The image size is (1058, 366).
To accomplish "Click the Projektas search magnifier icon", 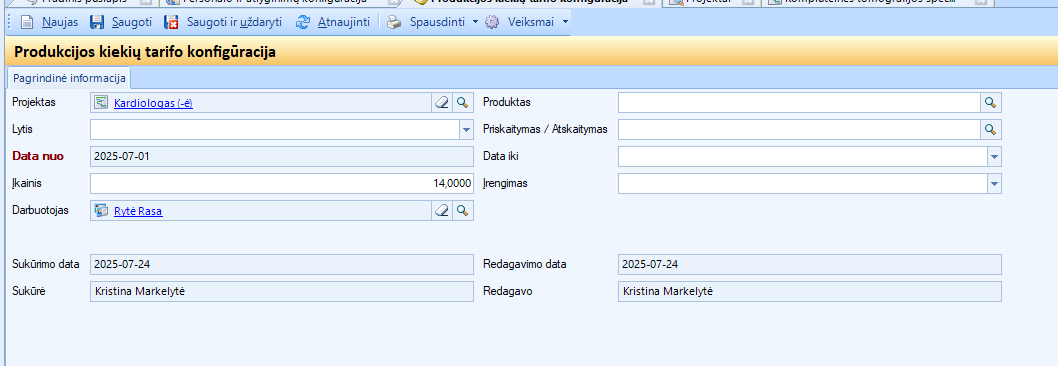I will (463, 103).
